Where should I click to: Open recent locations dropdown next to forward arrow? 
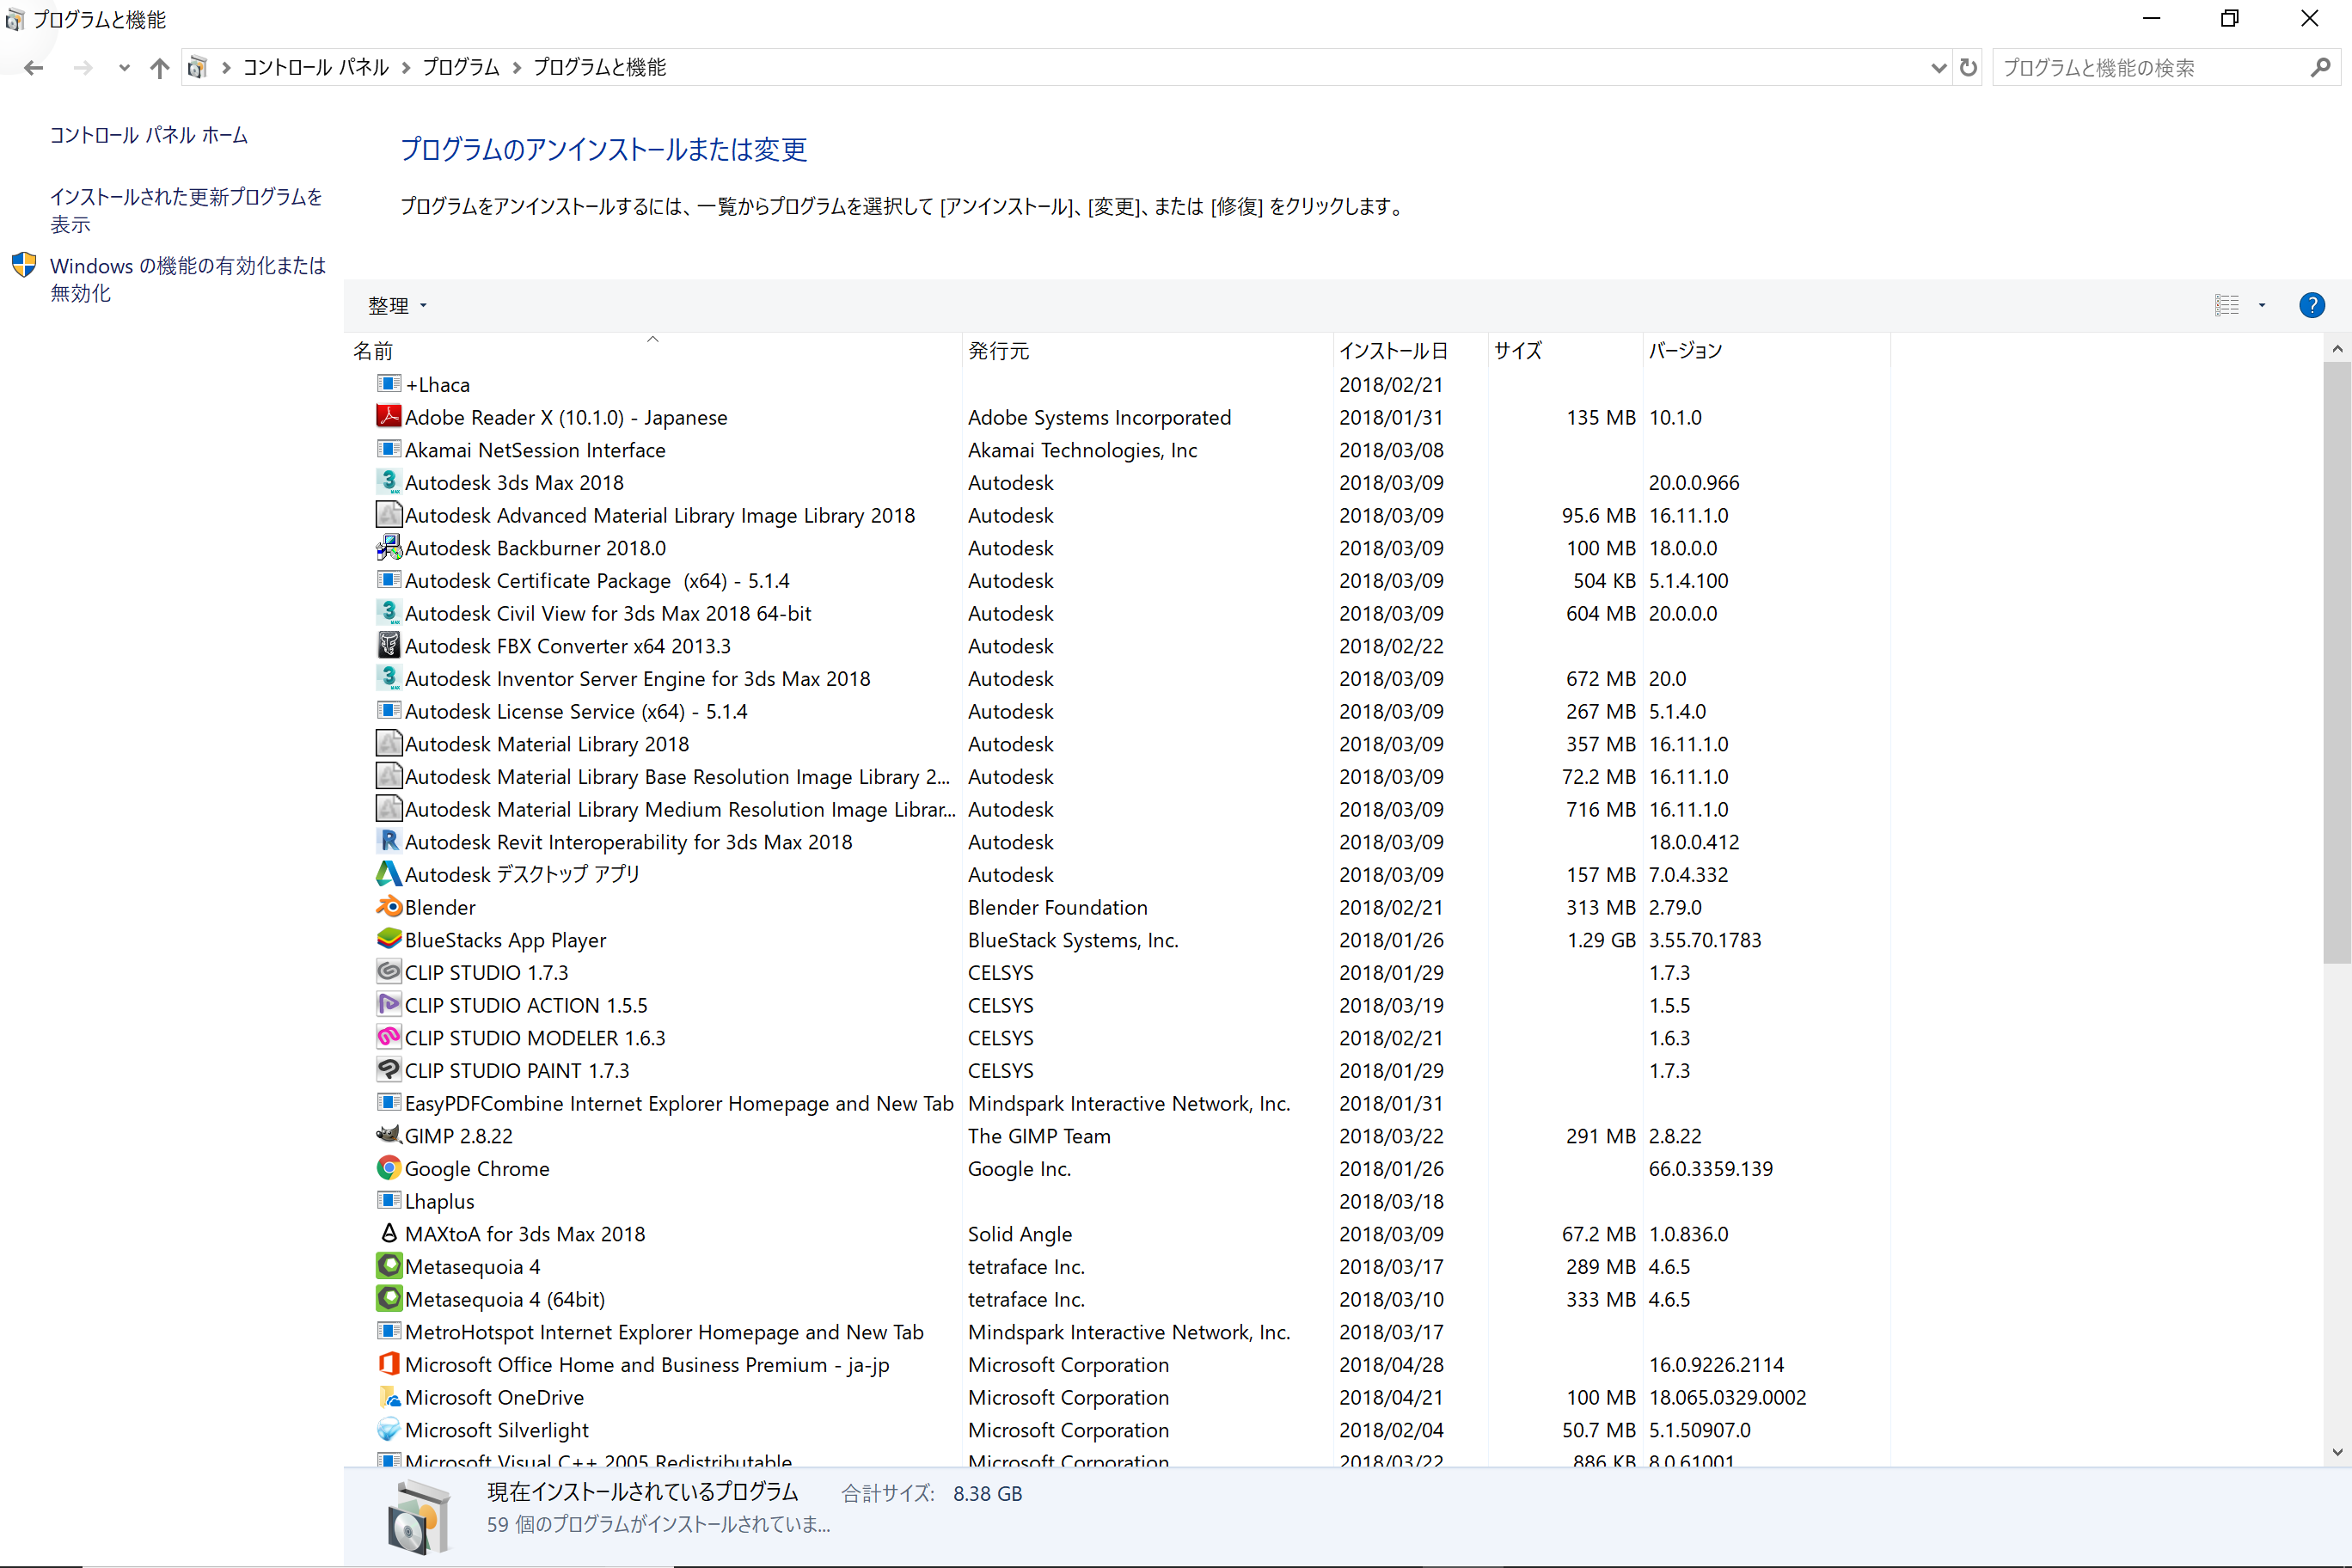(124, 68)
